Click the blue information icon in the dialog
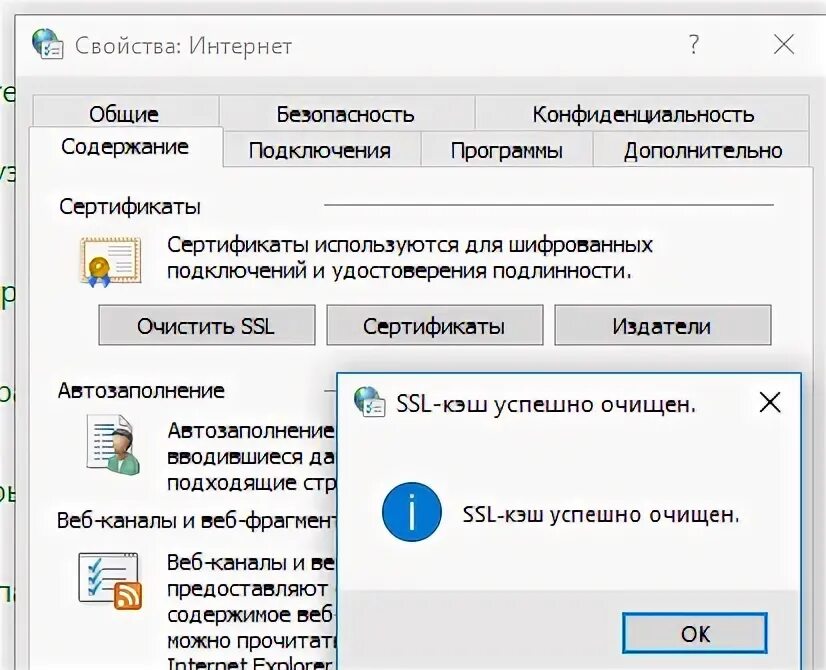The height and width of the screenshot is (670, 826). 411,512
